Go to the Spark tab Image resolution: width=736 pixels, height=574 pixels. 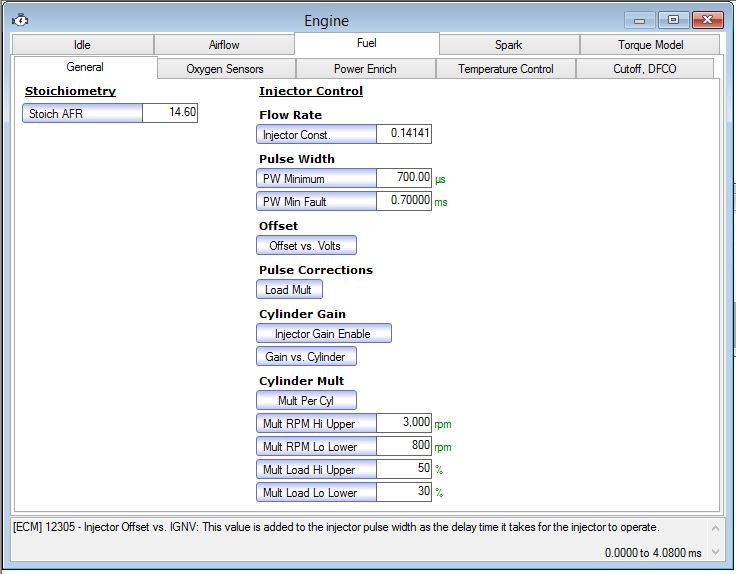pyautogui.click(x=509, y=45)
